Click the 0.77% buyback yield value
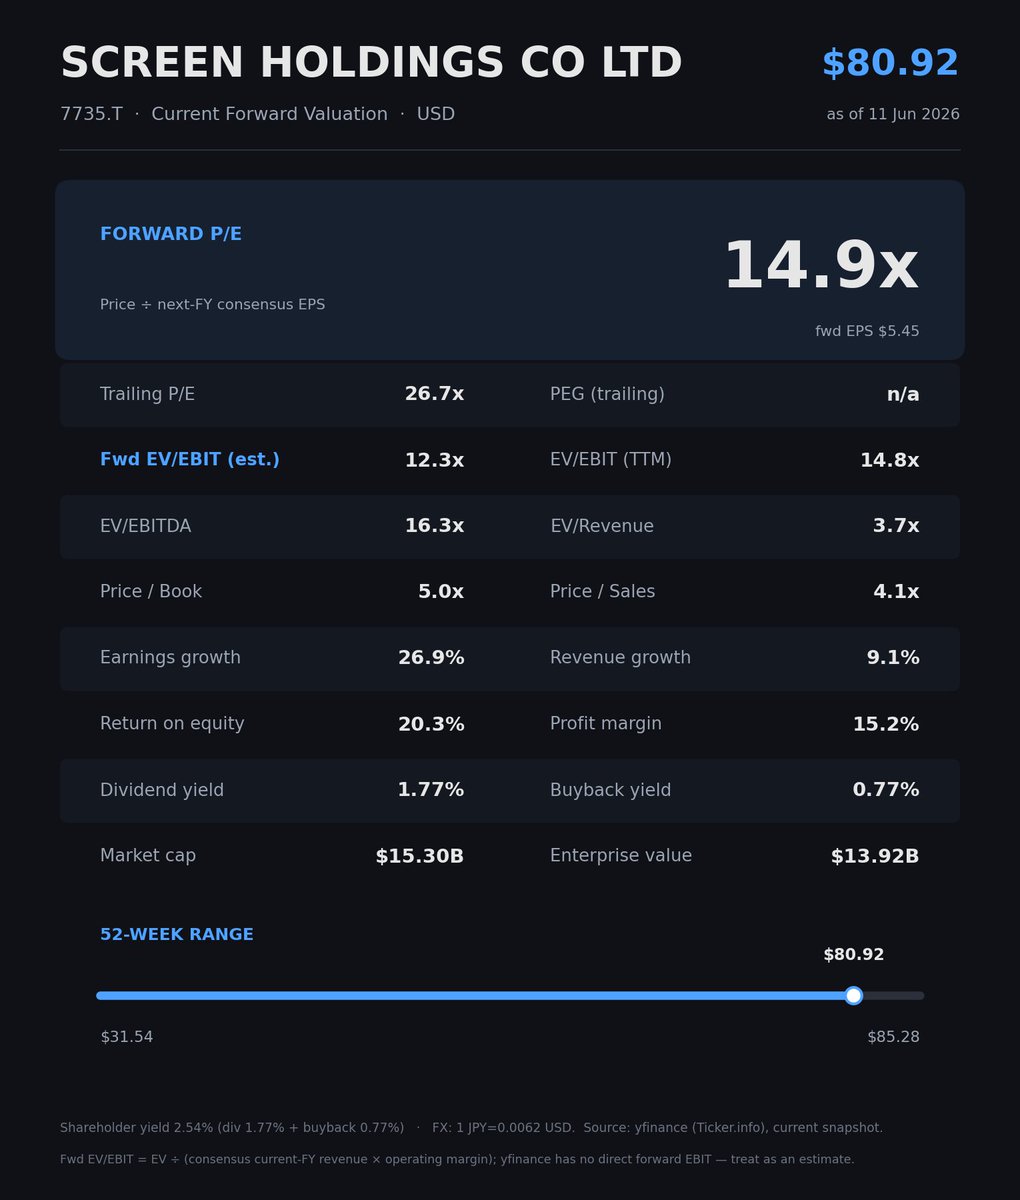 click(886, 790)
